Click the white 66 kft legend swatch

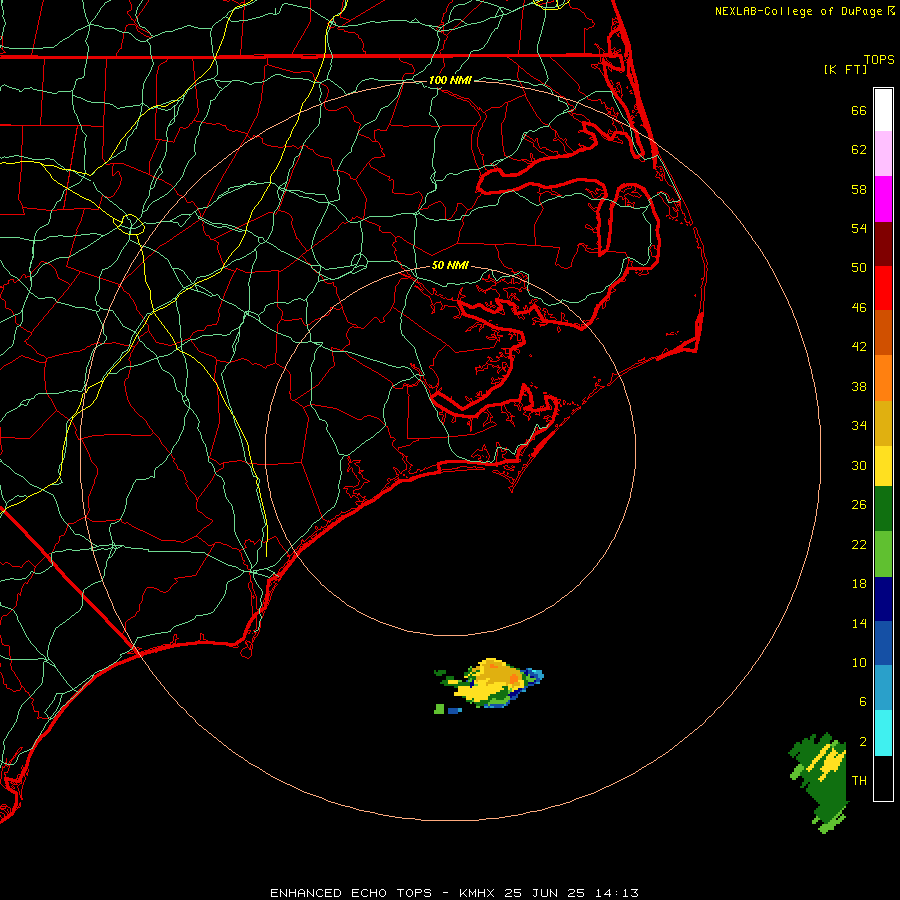(883, 110)
